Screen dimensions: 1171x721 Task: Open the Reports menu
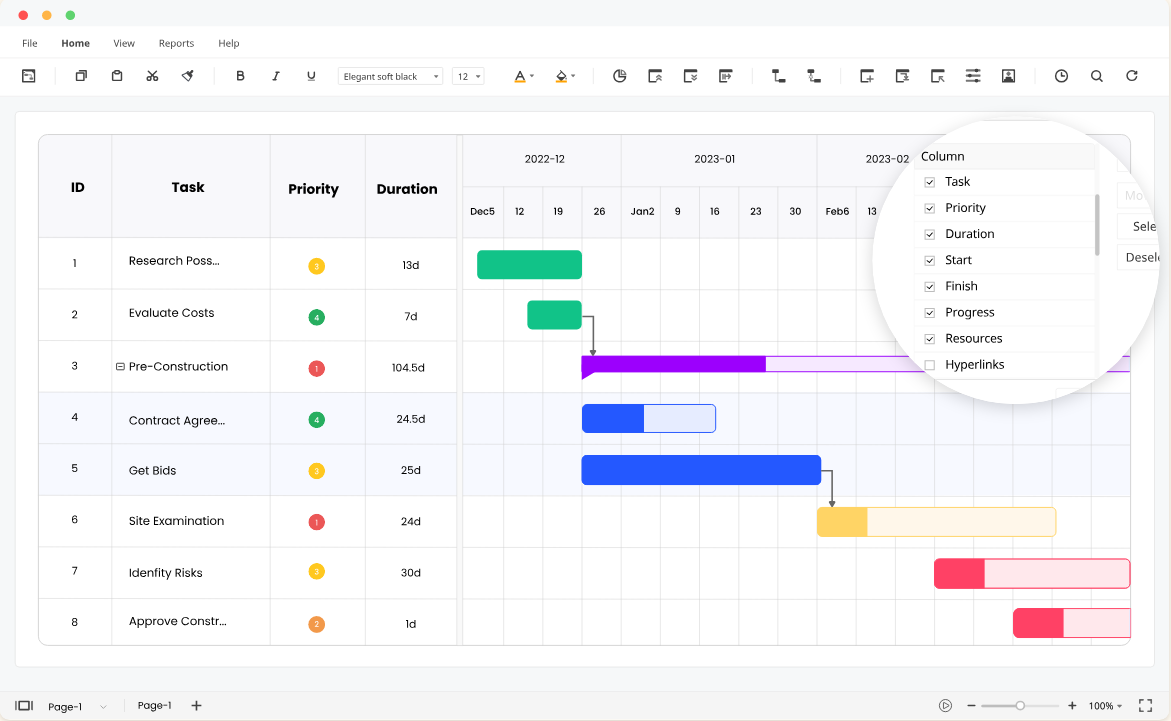[176, 43]
